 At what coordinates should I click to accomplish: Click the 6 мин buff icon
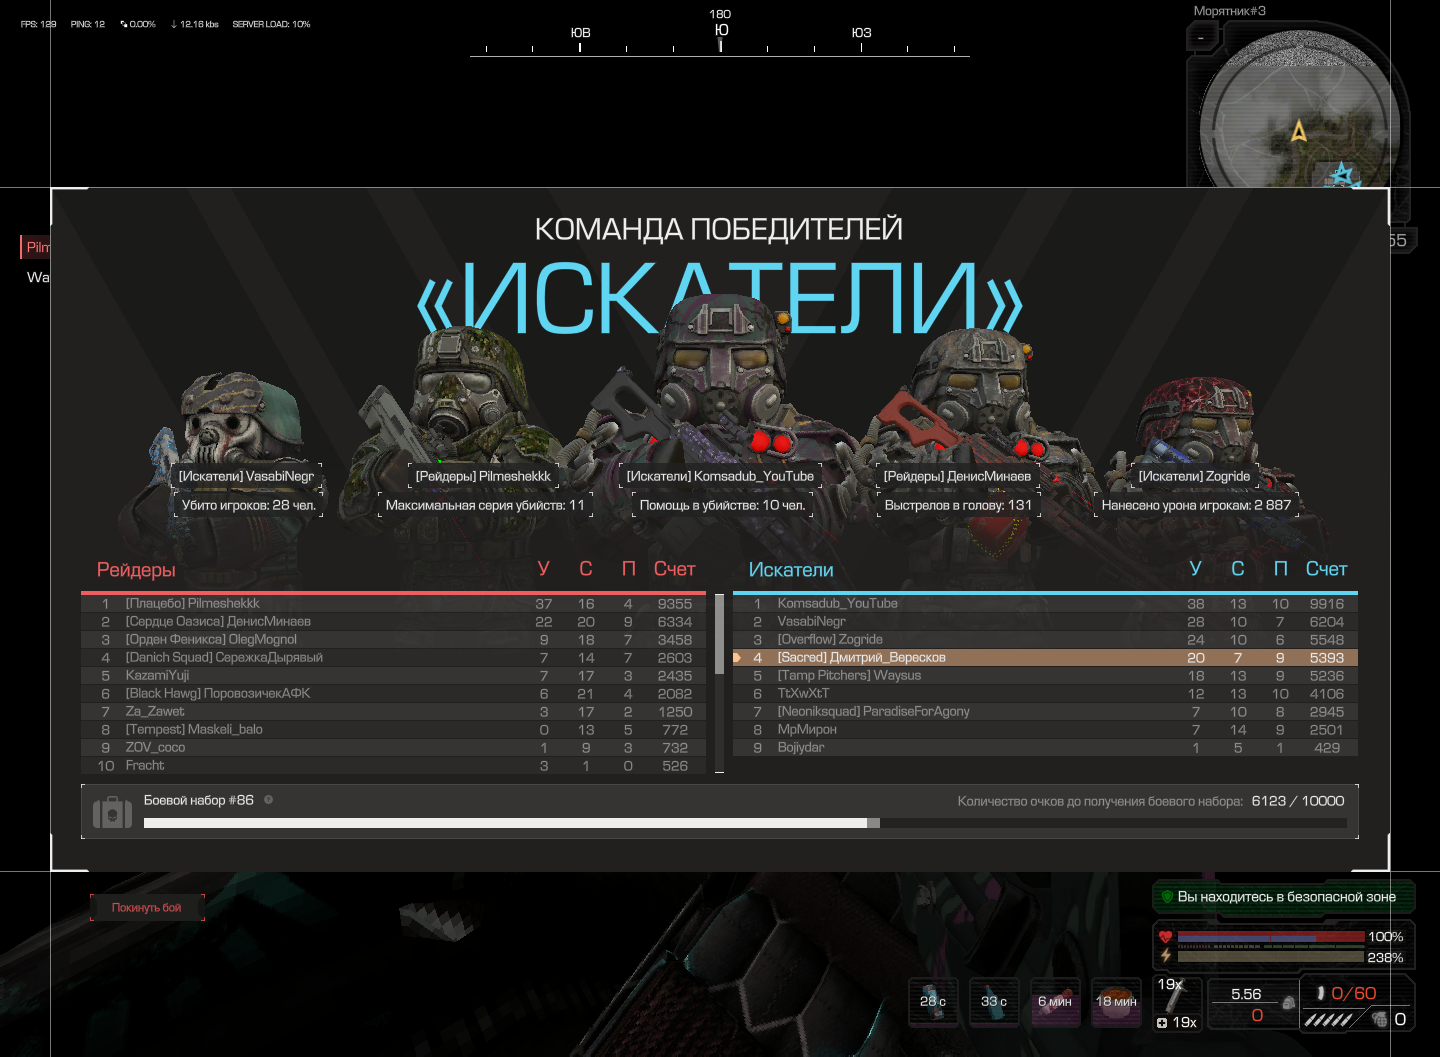1055,1001
